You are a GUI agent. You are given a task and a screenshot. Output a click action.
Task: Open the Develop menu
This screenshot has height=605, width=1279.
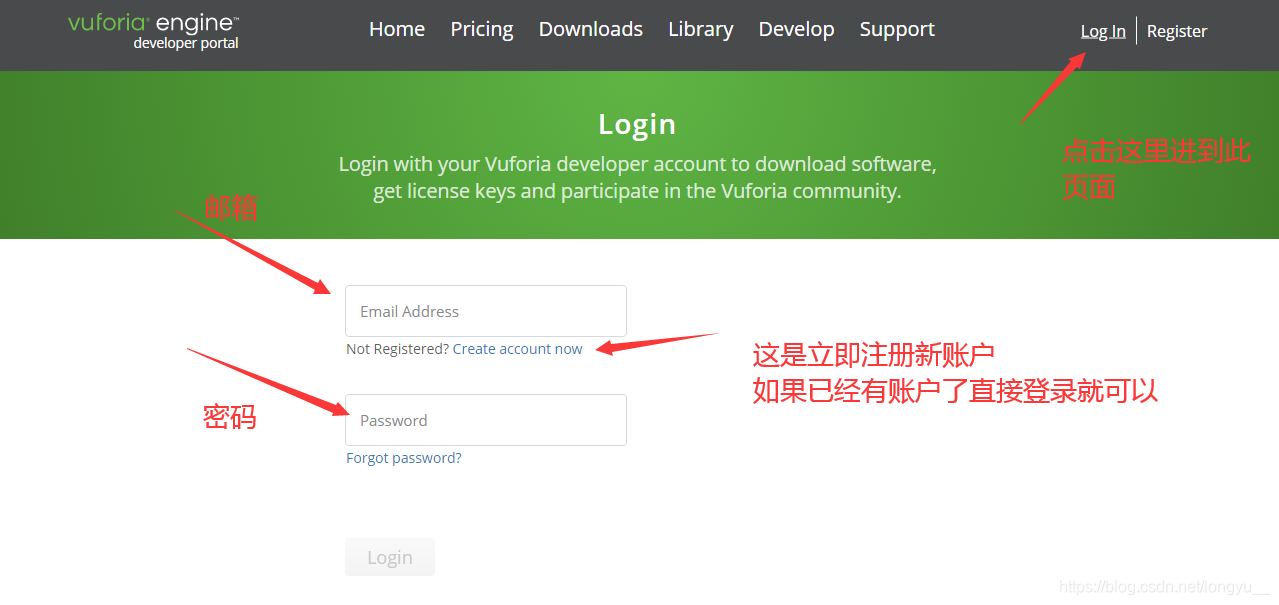click(x=797, y=29)
